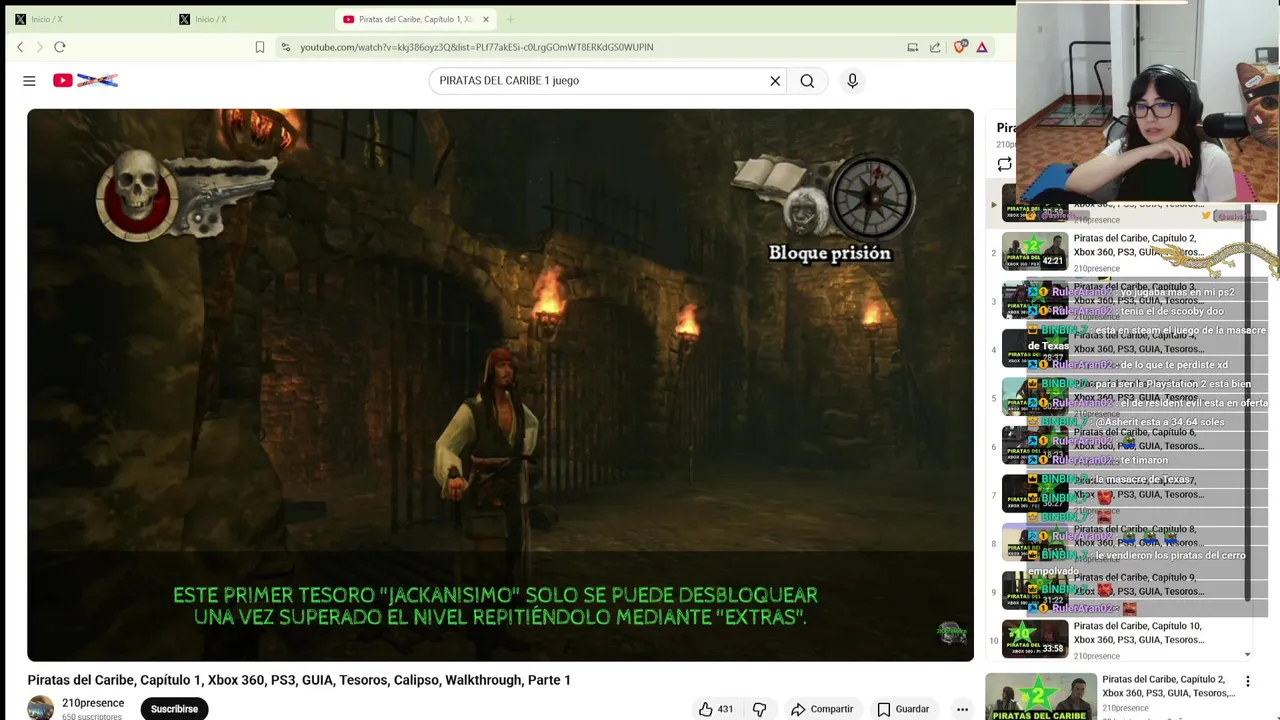Click the Compartir button
The width and height of the screenshot is (1280, 720).
pyautogui.click(x=822, y=709)
